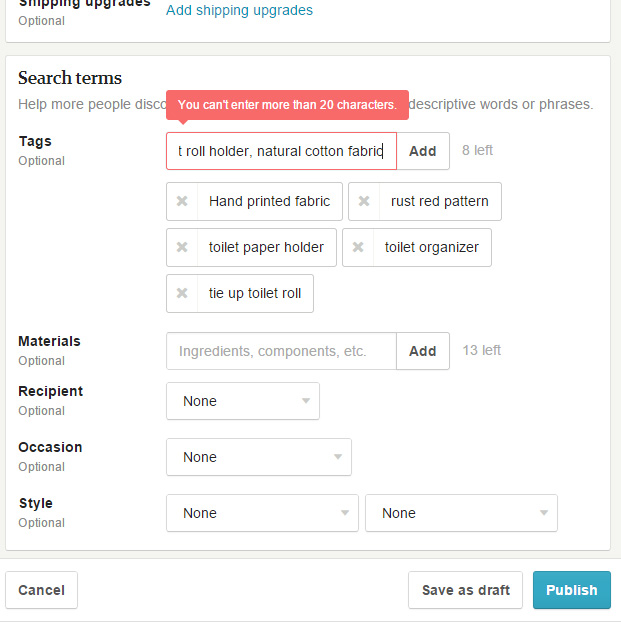Remove the "toilet paper holder" tag

(x=182, y=247)
